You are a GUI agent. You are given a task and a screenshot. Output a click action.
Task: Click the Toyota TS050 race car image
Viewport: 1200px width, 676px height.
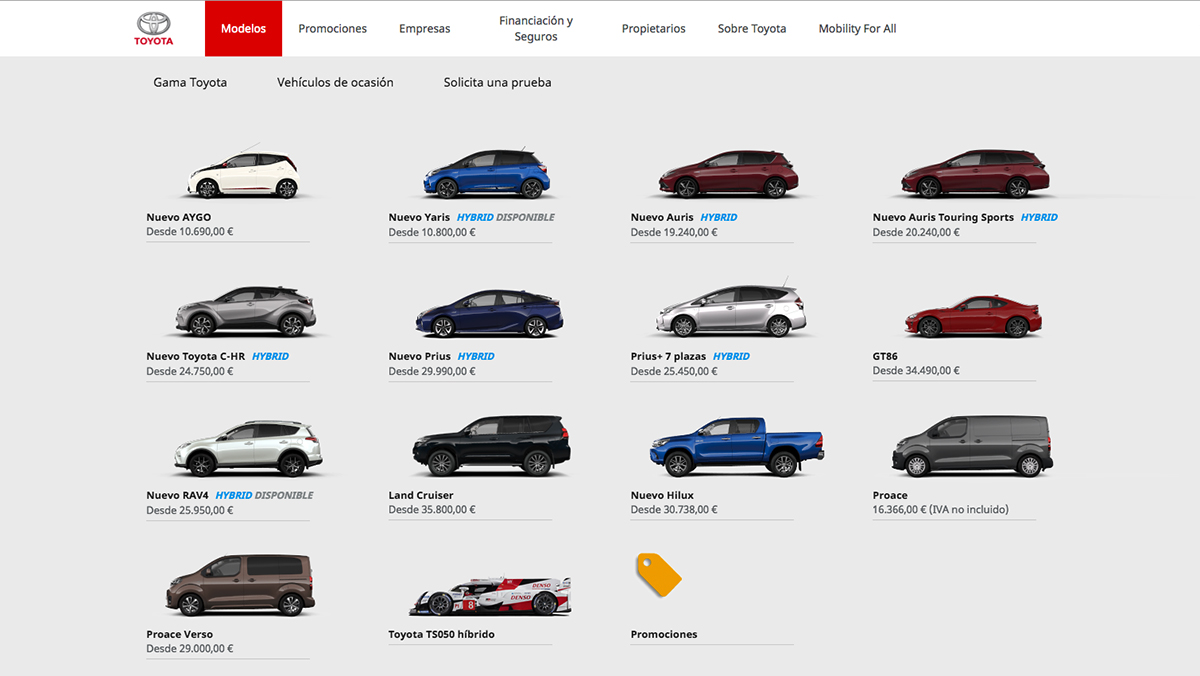[490, 596]
